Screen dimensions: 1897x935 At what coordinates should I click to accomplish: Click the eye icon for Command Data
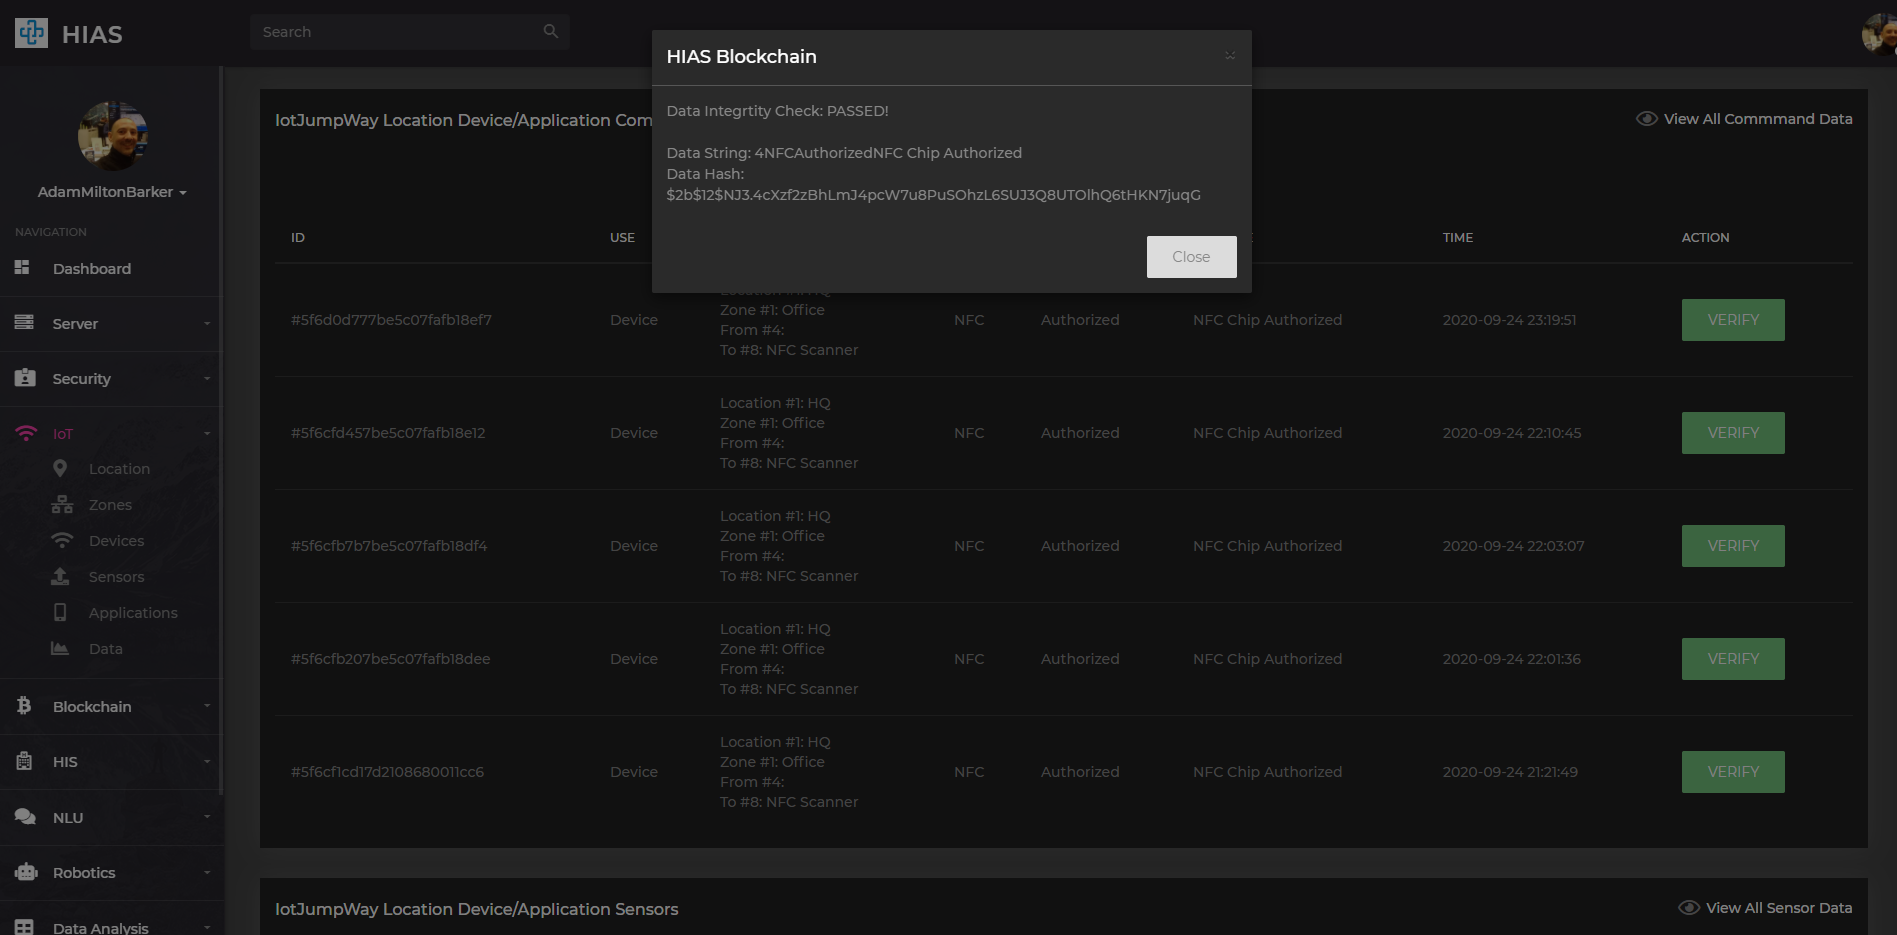click(x=1646, y=119)
